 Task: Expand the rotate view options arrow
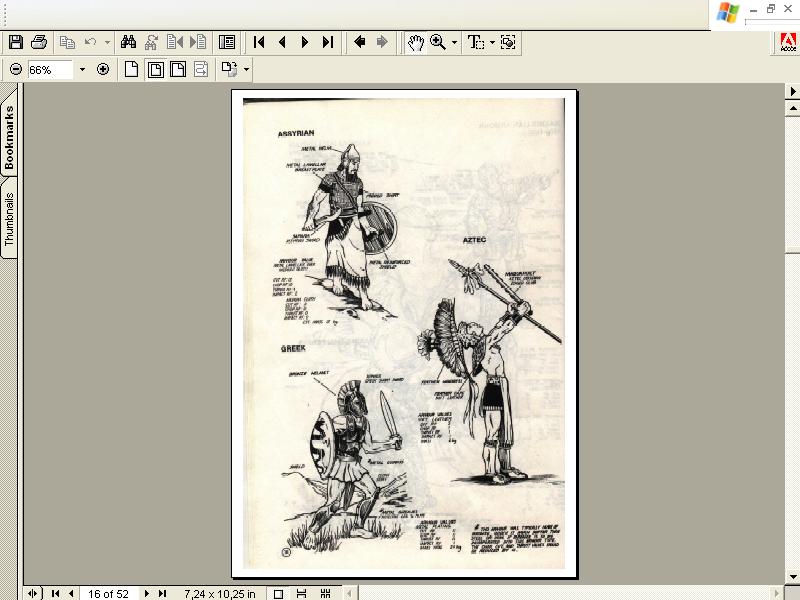pyautogui.click(x=246, y=70)
